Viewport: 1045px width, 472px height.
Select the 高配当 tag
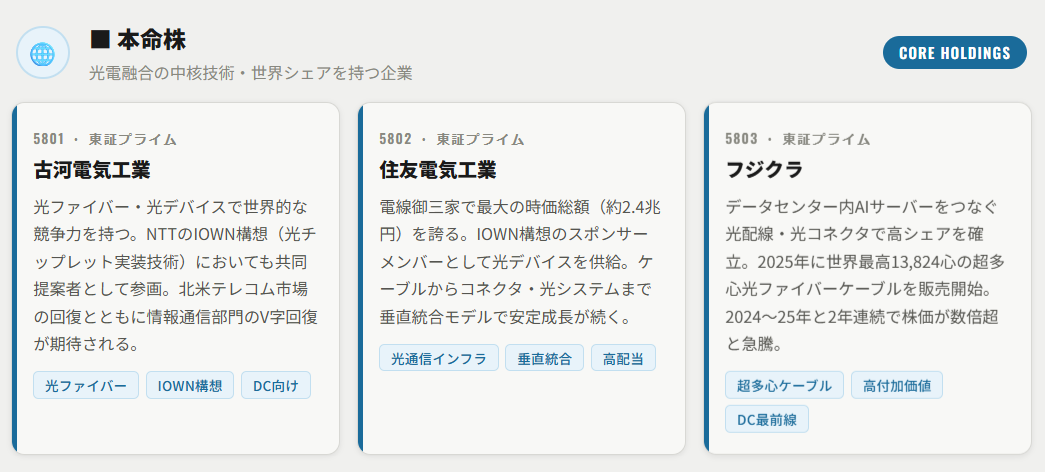[623, 358]
